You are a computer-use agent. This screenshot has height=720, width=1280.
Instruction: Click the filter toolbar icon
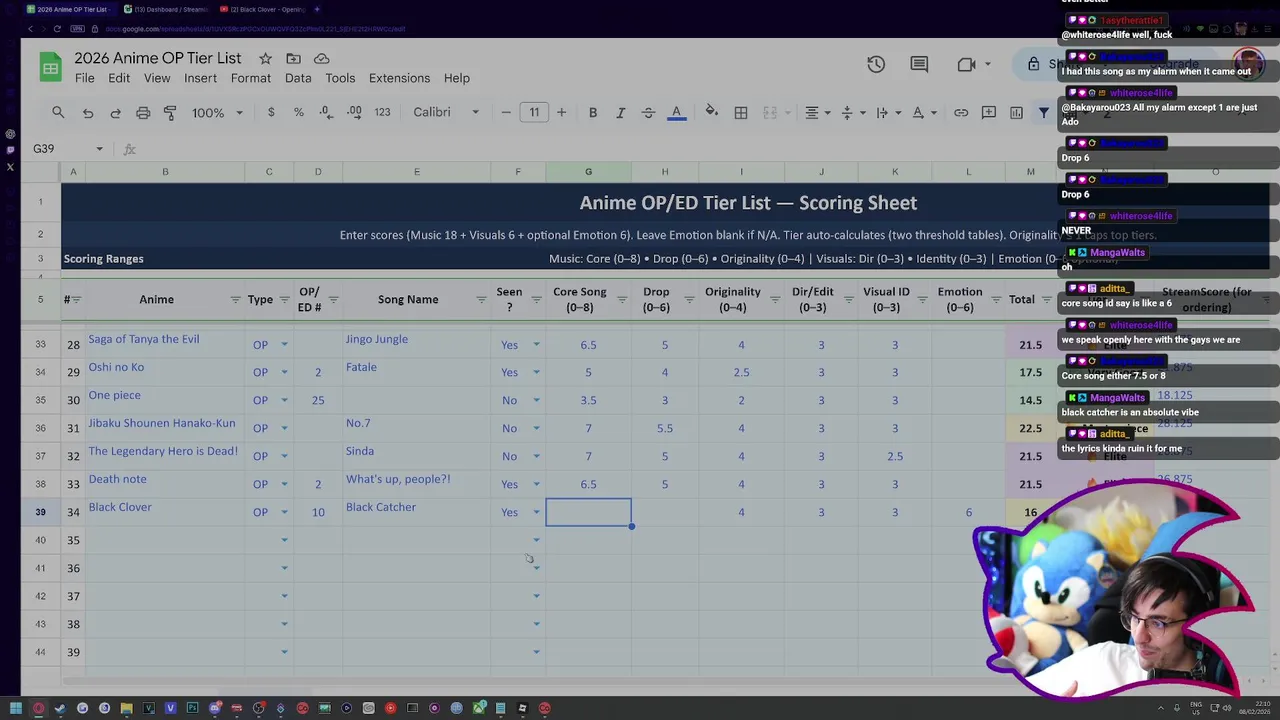pyautogui.click(x=1044, y=113)
